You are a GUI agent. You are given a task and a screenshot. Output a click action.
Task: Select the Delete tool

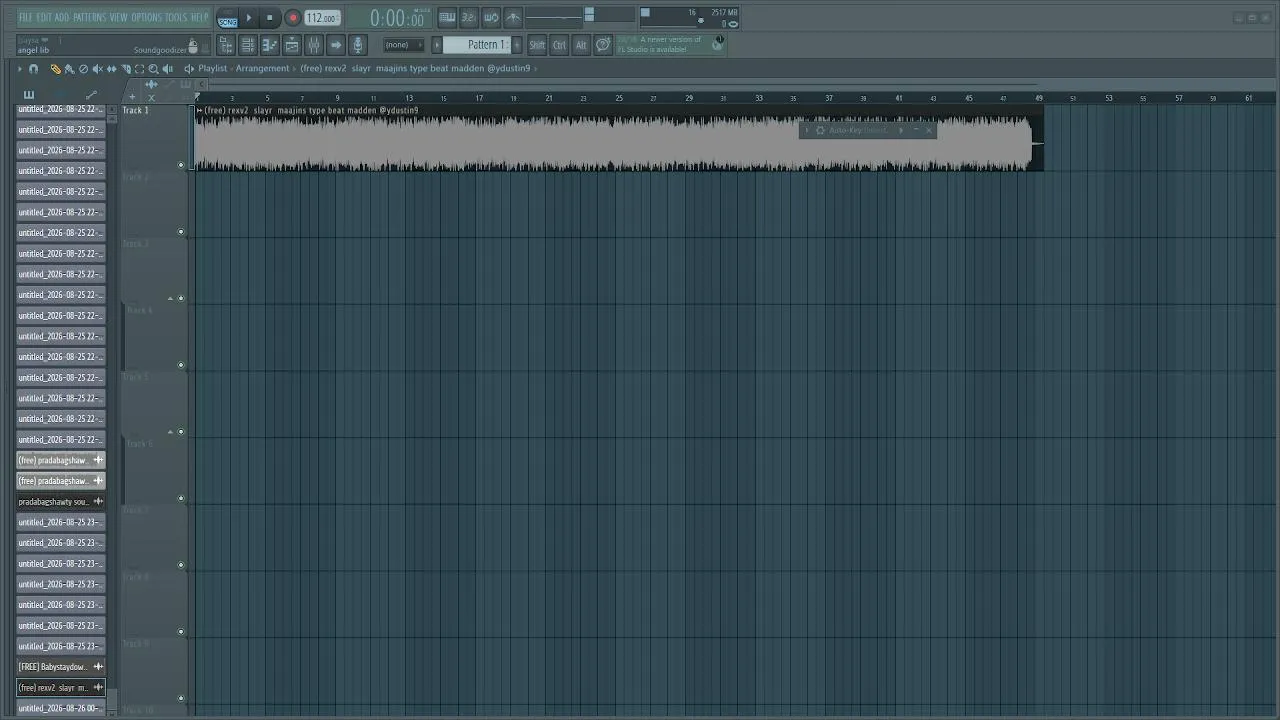pos(83,69)
